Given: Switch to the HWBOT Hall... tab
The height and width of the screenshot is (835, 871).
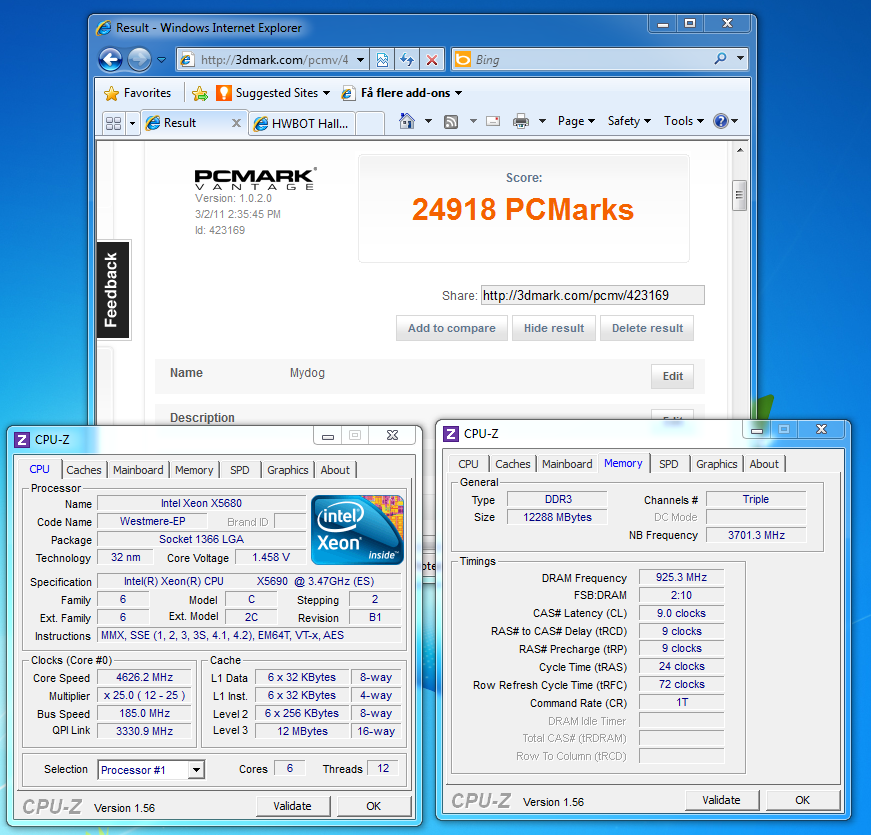Looking at the screenshot, I should pos(302,123).
